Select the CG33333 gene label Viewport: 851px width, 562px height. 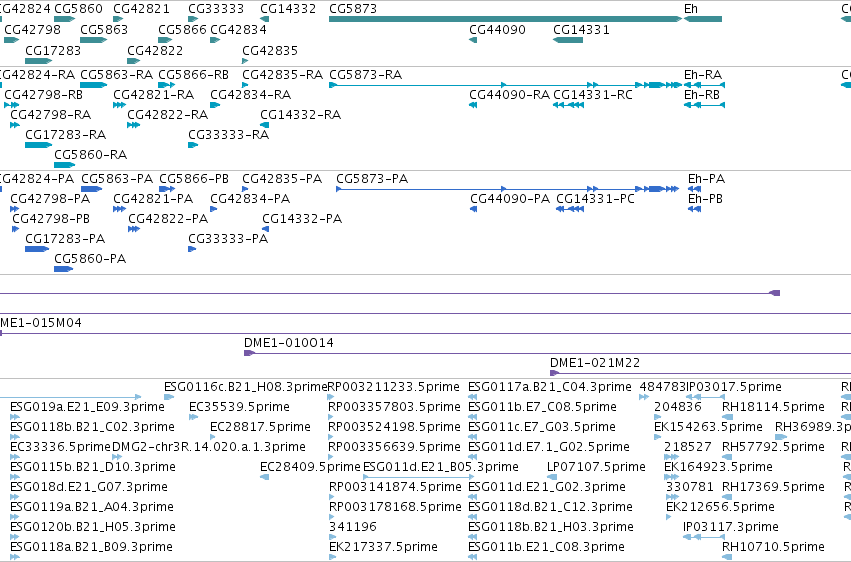[216, 9]
